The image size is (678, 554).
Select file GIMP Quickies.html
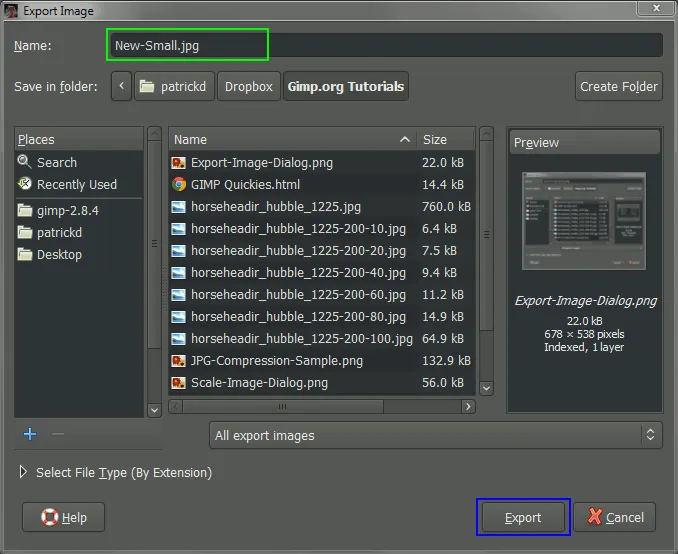322,185
